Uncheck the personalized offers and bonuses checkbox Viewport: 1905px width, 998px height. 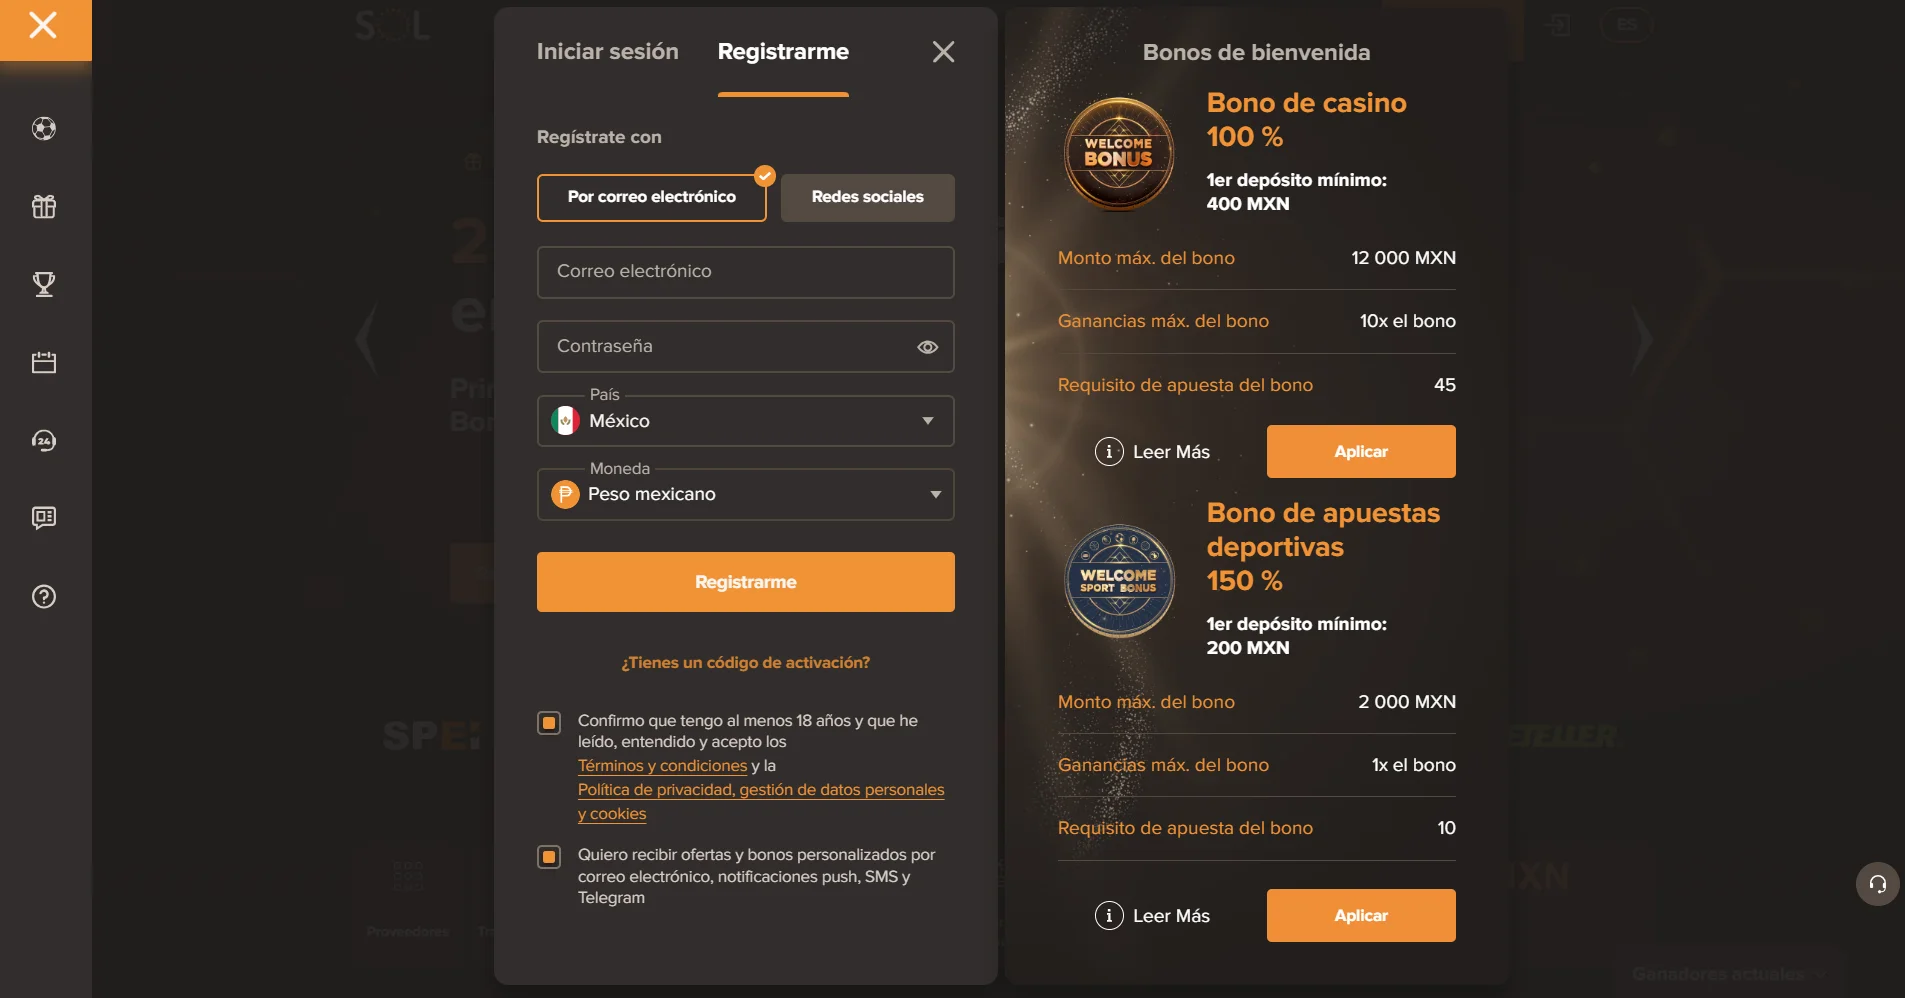549,857
